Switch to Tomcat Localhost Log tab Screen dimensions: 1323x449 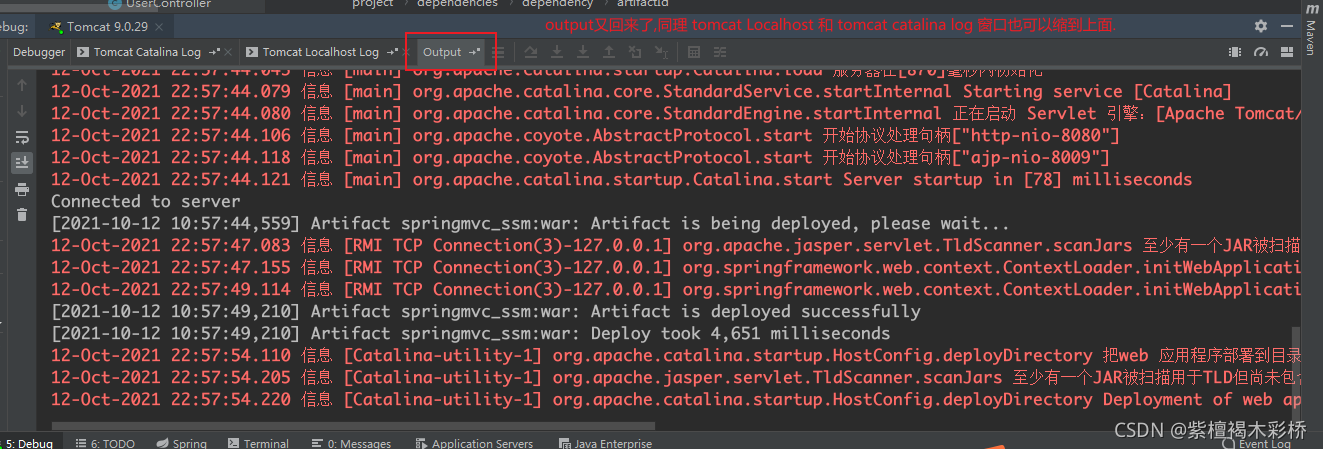point(320,52)
